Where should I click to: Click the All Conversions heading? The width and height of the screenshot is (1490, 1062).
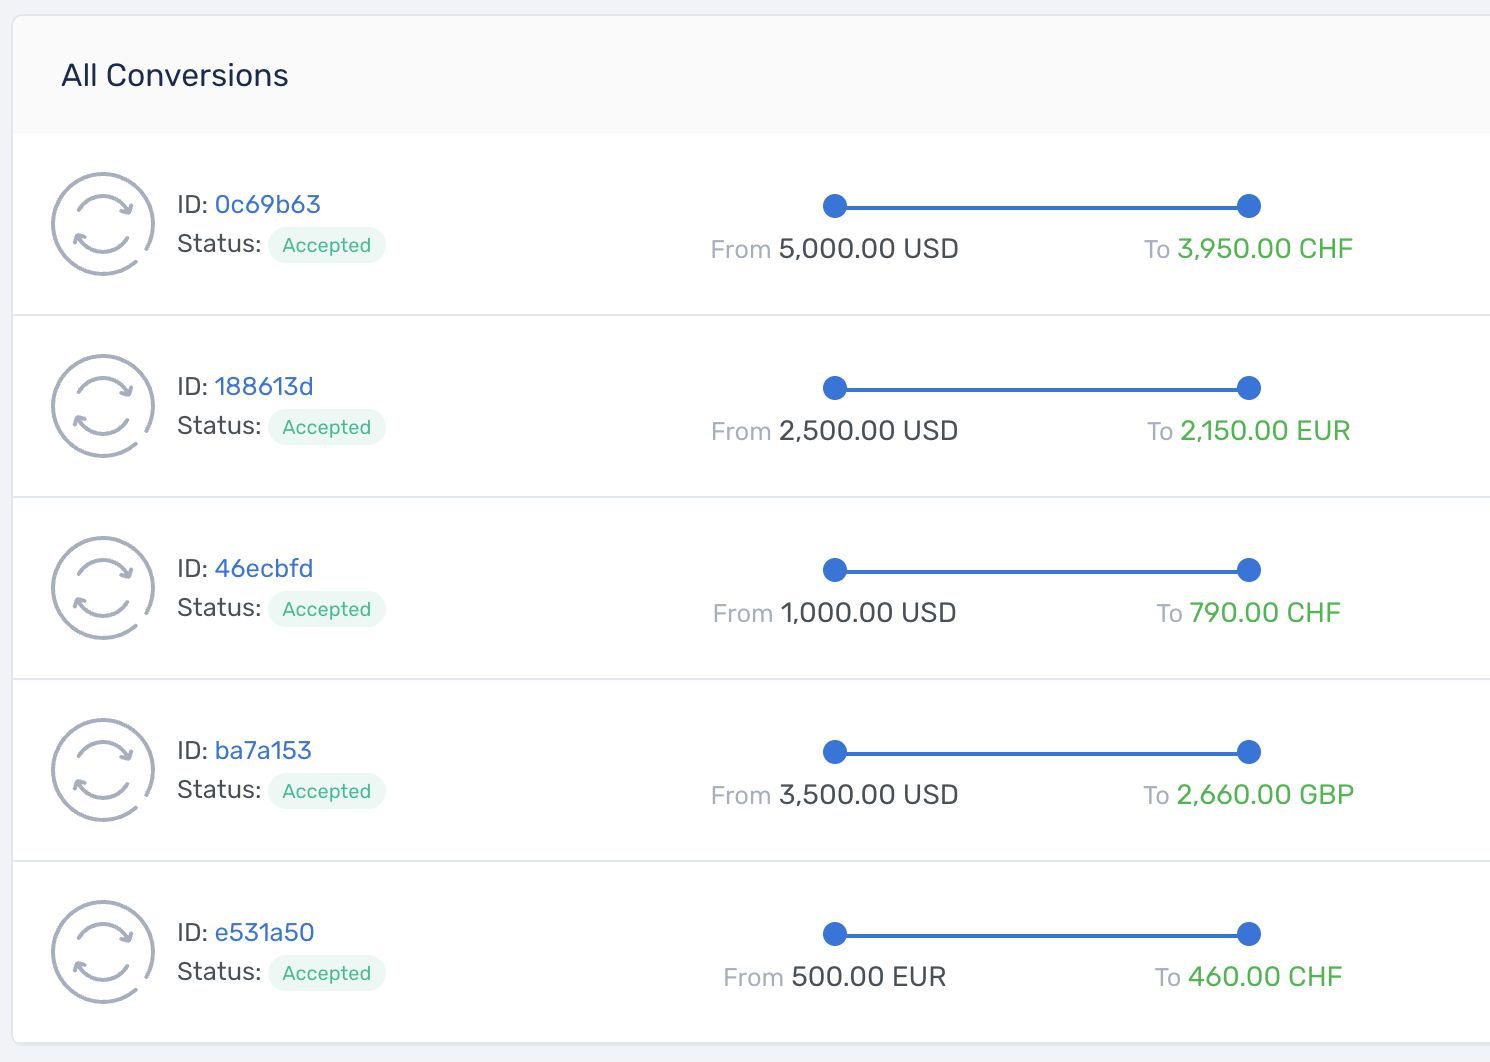click(175, 75)
